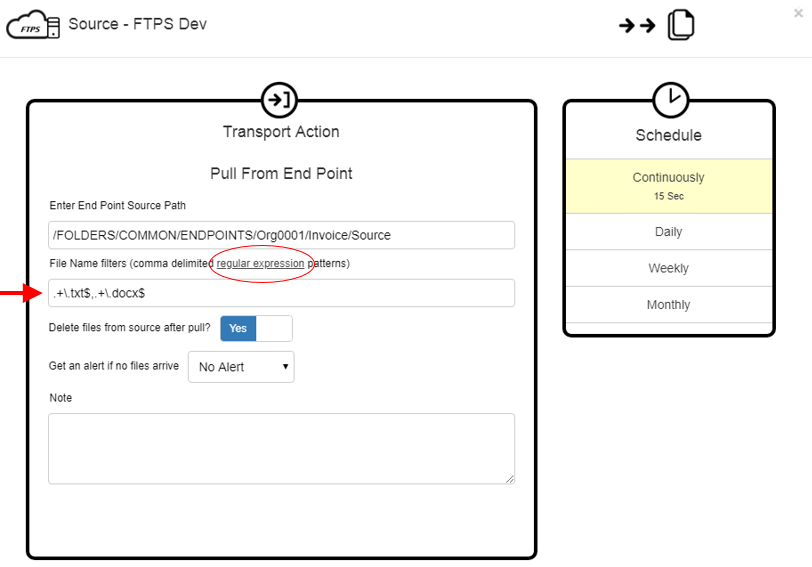Screen dimensions: 812x567
Task: Click the Schedule clock icon
Action: pyautogui.click(x=669, y=99)
